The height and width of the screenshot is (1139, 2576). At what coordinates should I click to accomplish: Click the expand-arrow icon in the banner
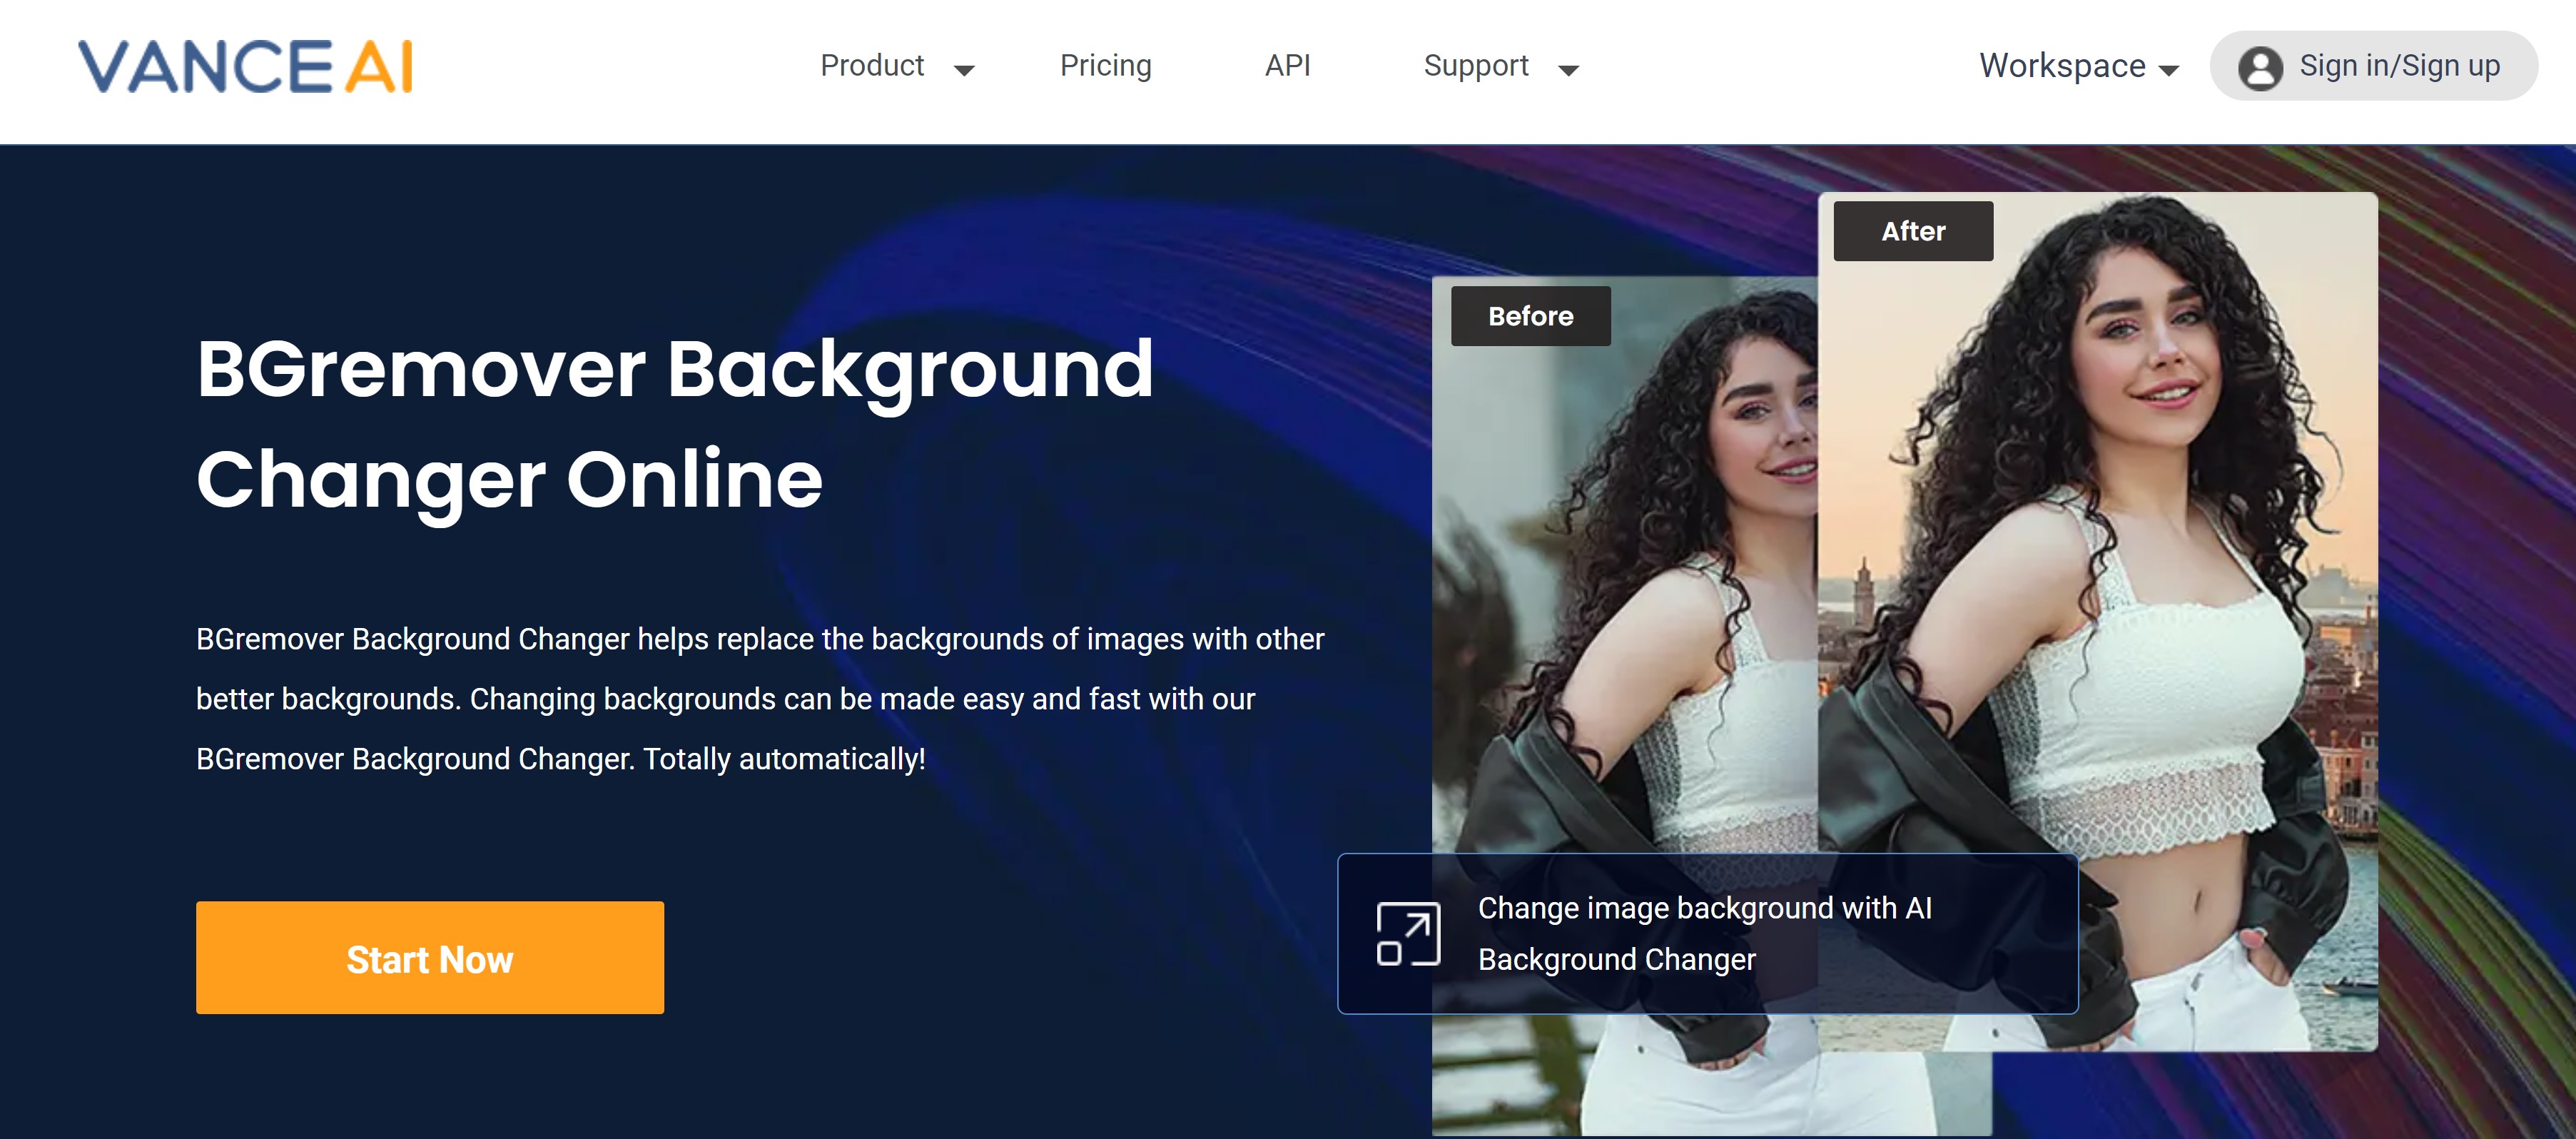(1408, 933)
